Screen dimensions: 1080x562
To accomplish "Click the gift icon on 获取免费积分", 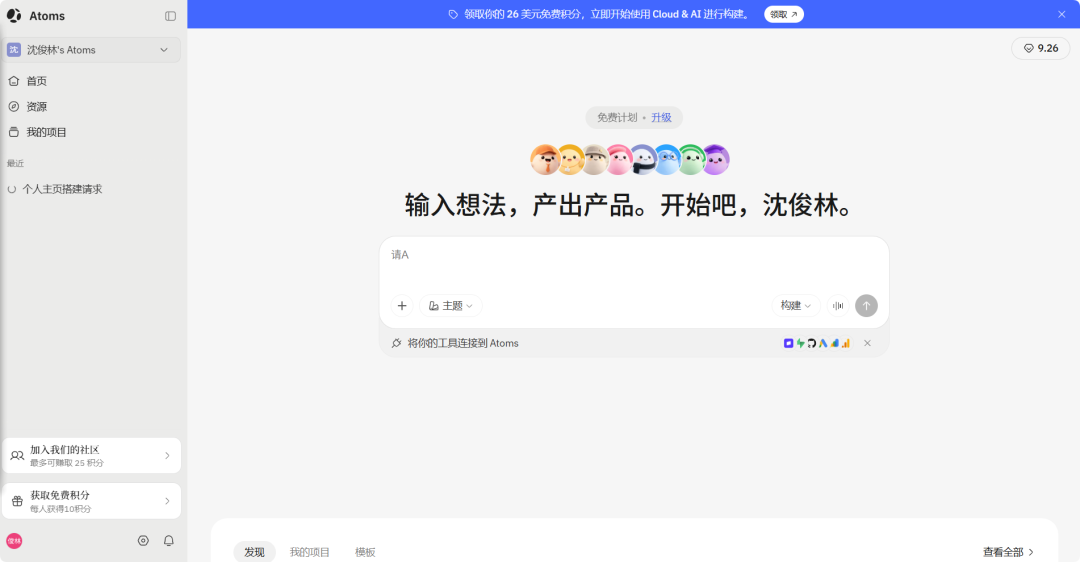I will point(17,501).
